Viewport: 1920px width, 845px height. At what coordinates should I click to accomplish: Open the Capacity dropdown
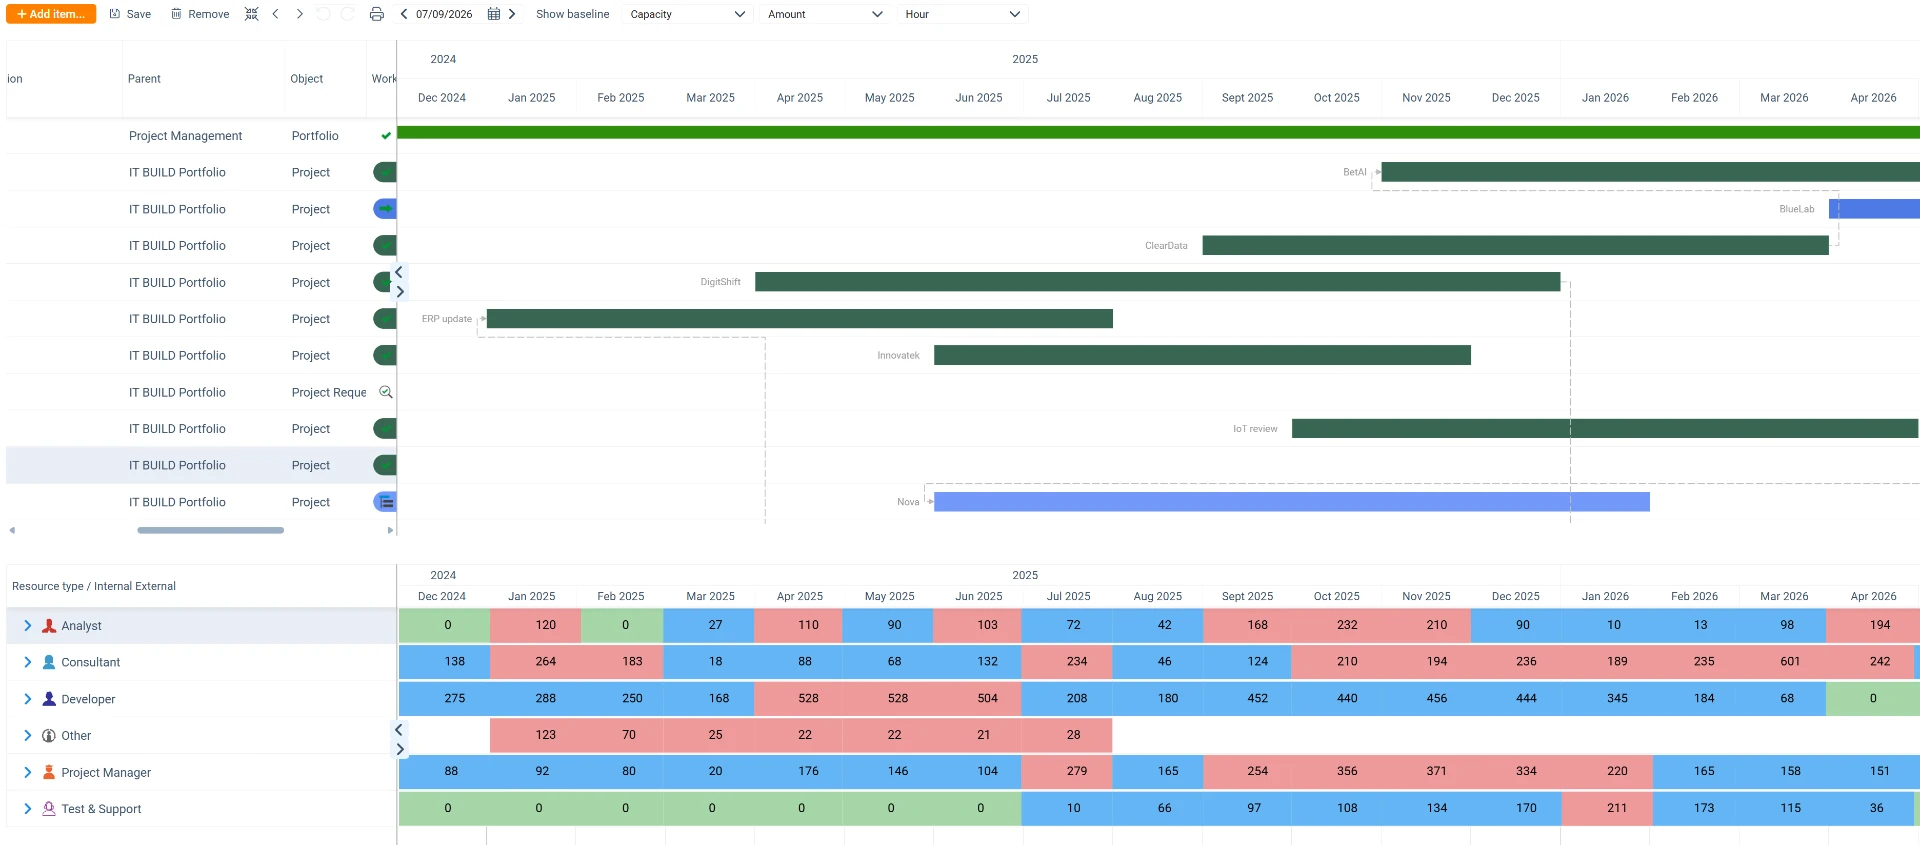point(687,14)
